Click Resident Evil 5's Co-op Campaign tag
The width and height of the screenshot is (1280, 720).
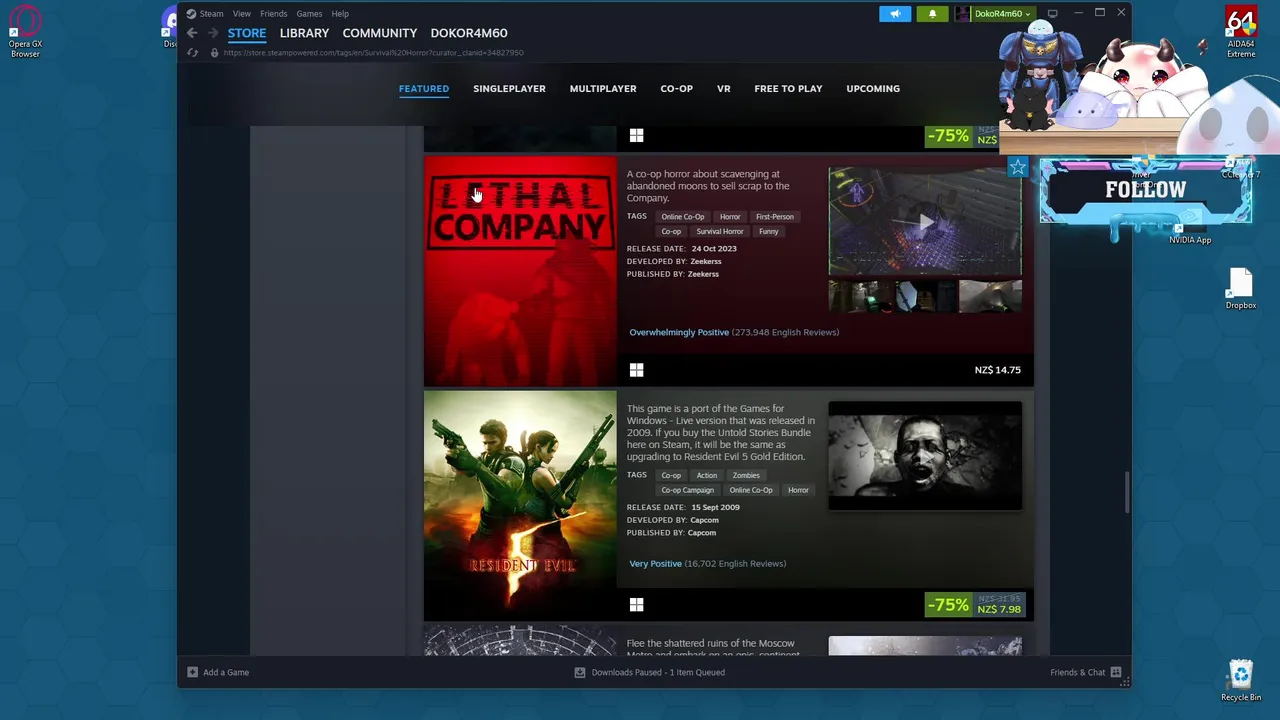coord(687,490)
